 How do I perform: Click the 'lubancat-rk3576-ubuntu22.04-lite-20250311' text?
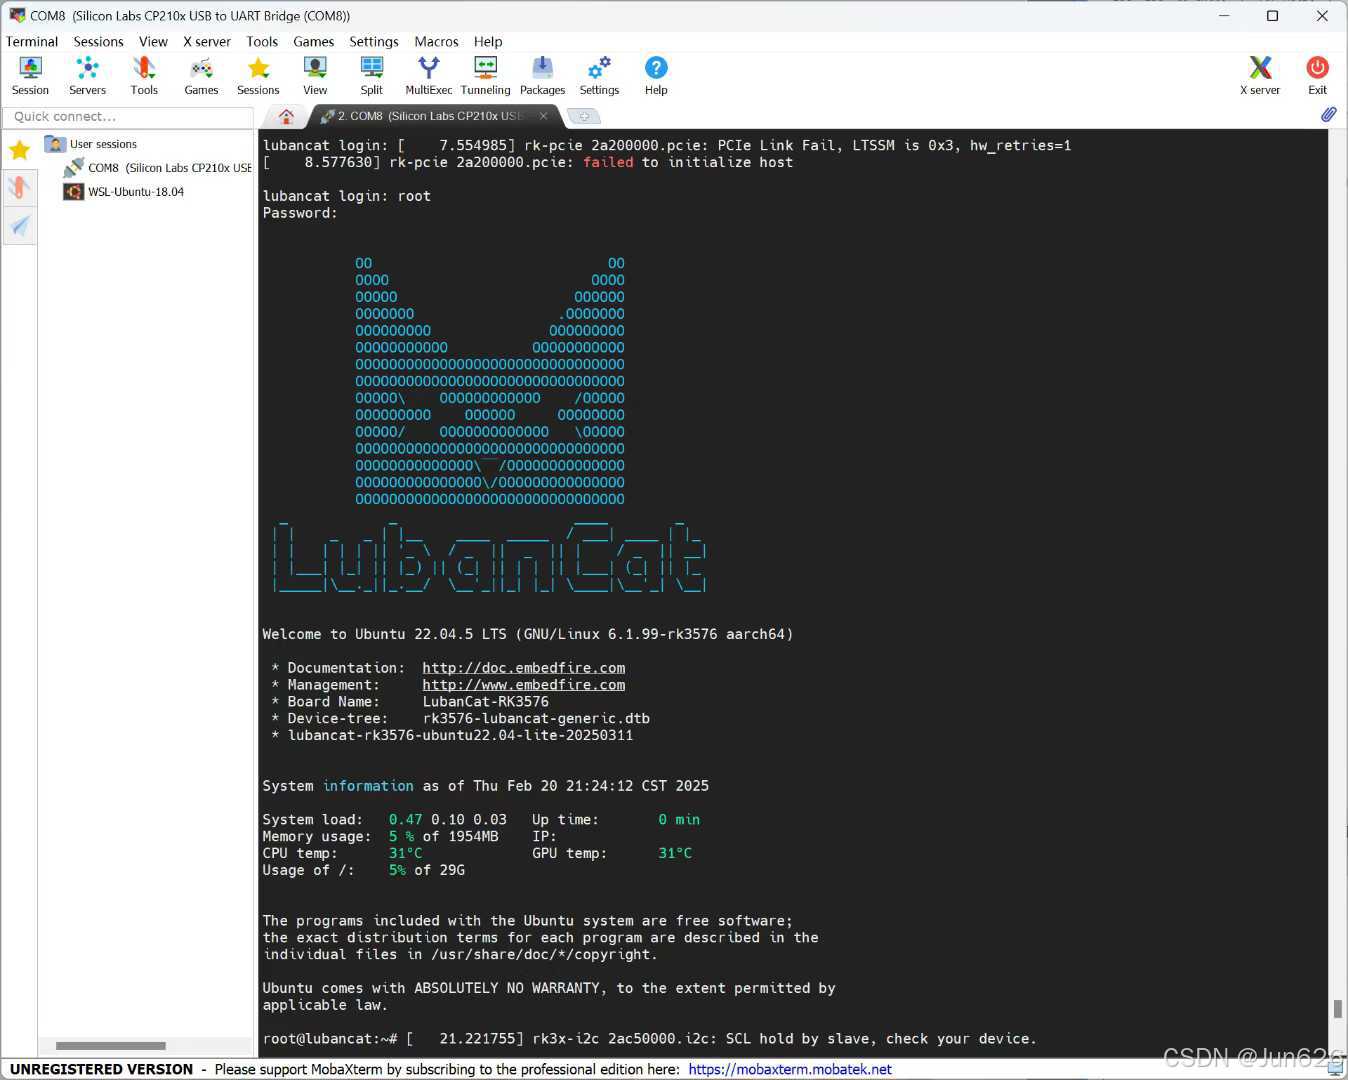[x=460, y=735]
